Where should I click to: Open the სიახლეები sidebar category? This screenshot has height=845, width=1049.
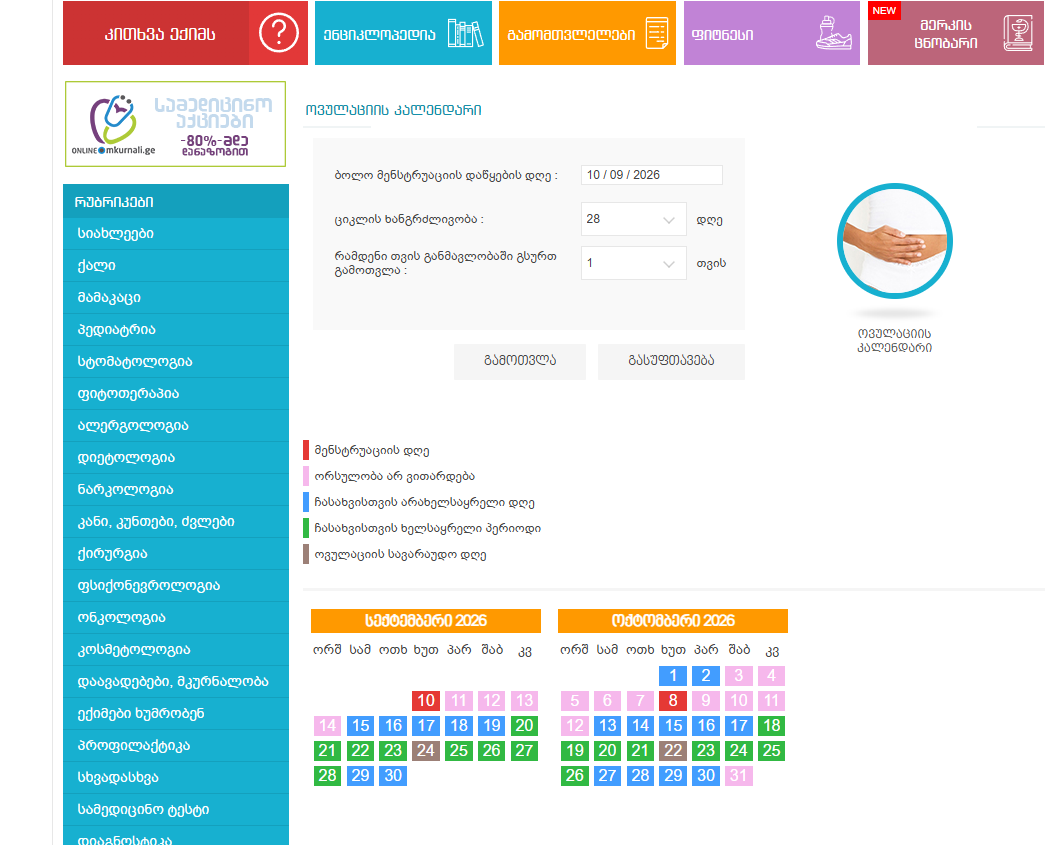click(x=176, y=233)
